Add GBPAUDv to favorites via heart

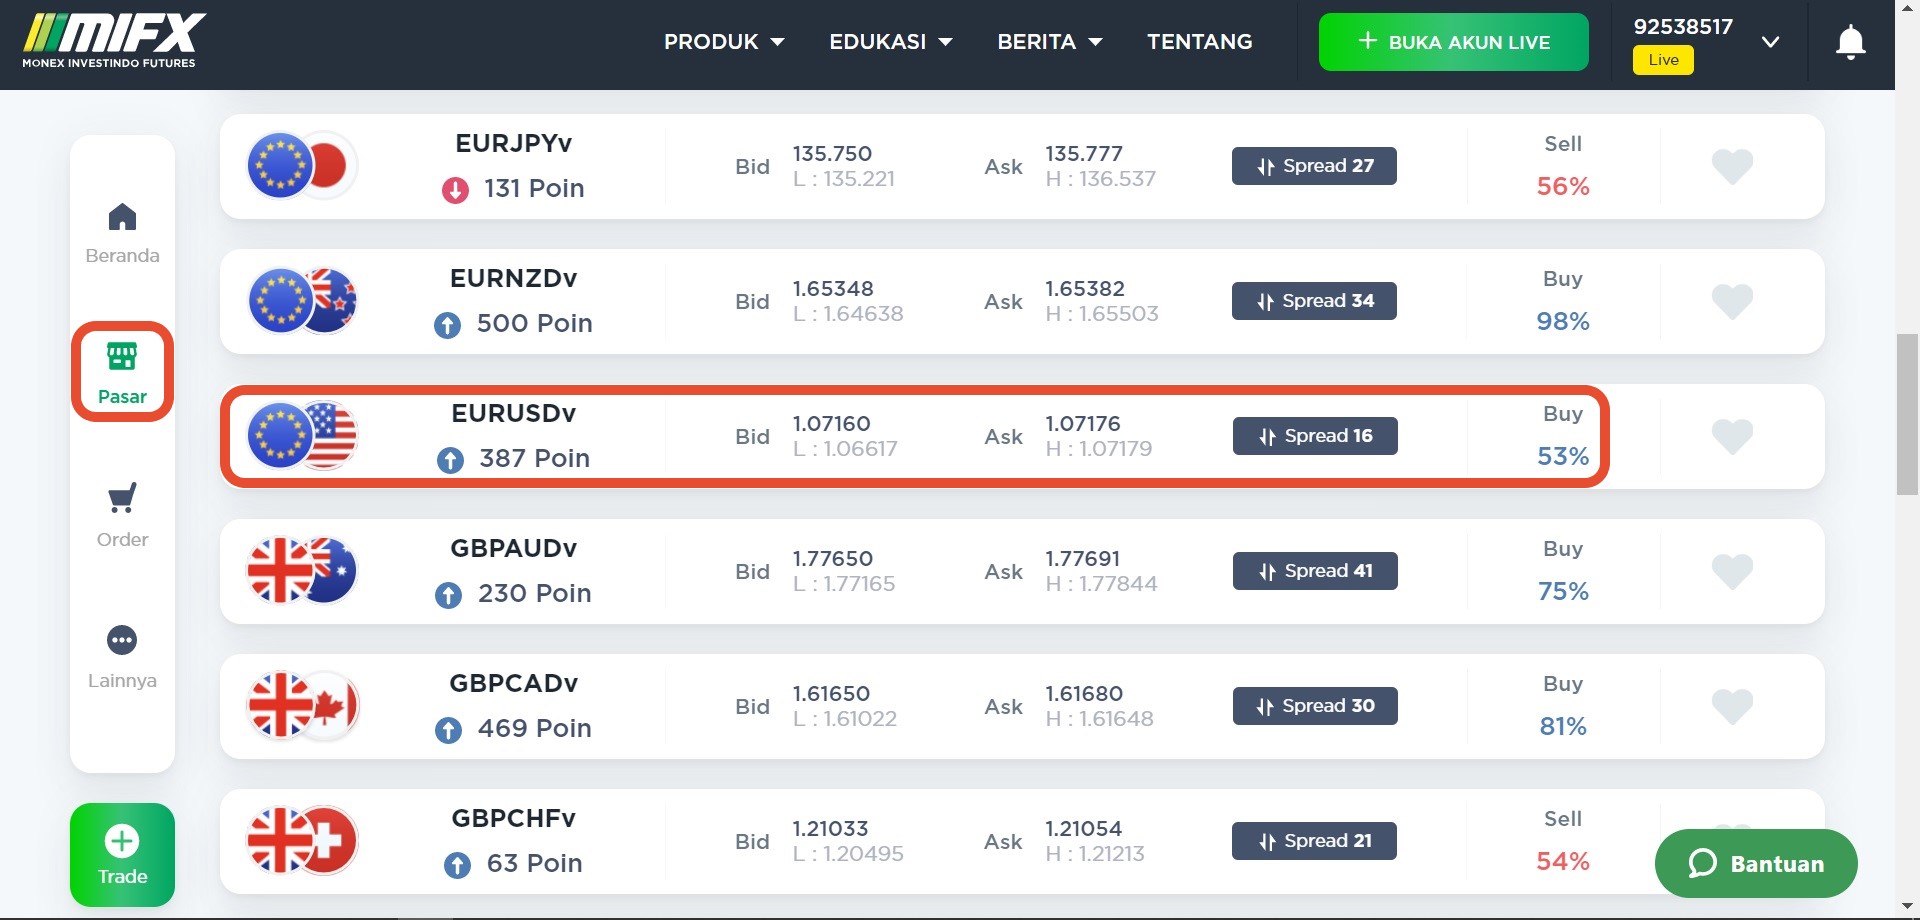1732,571
